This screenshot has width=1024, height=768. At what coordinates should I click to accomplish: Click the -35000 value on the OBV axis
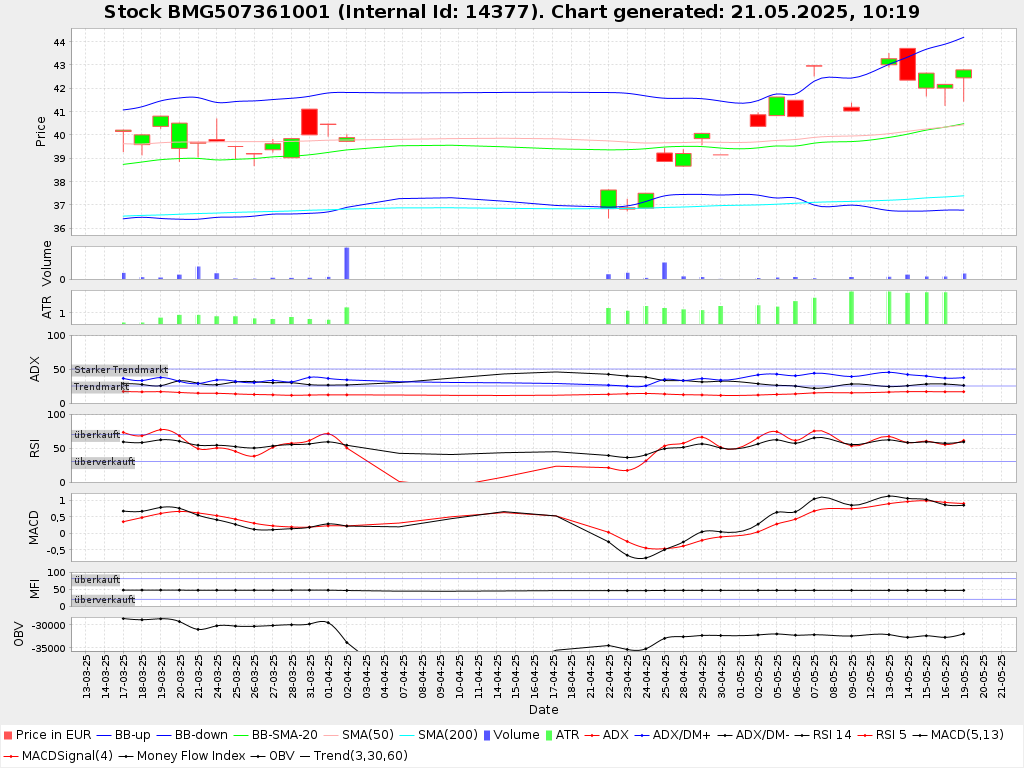(x=48, y=648)
